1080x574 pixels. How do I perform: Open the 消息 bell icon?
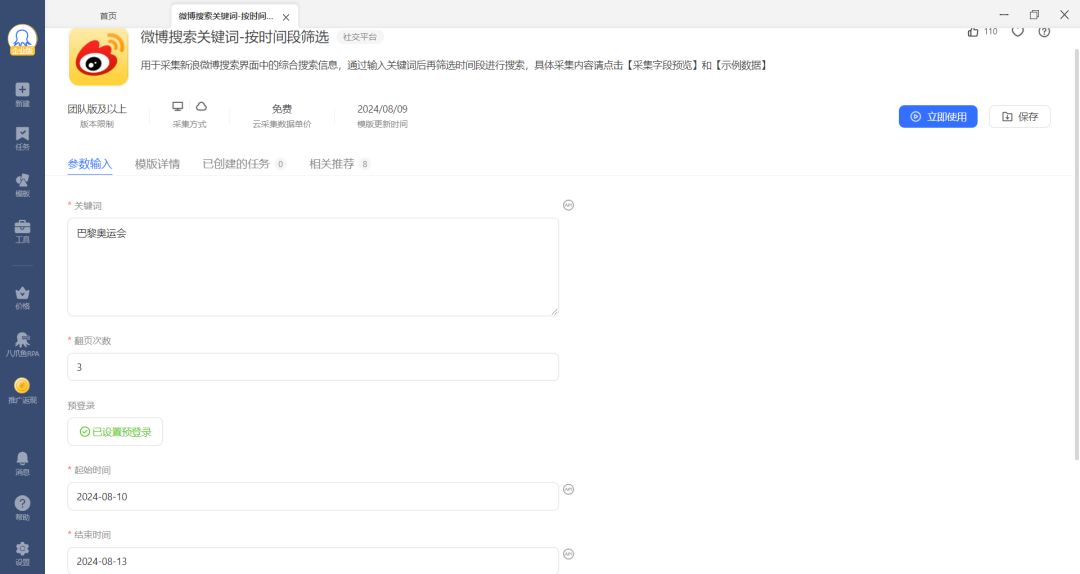22,464
